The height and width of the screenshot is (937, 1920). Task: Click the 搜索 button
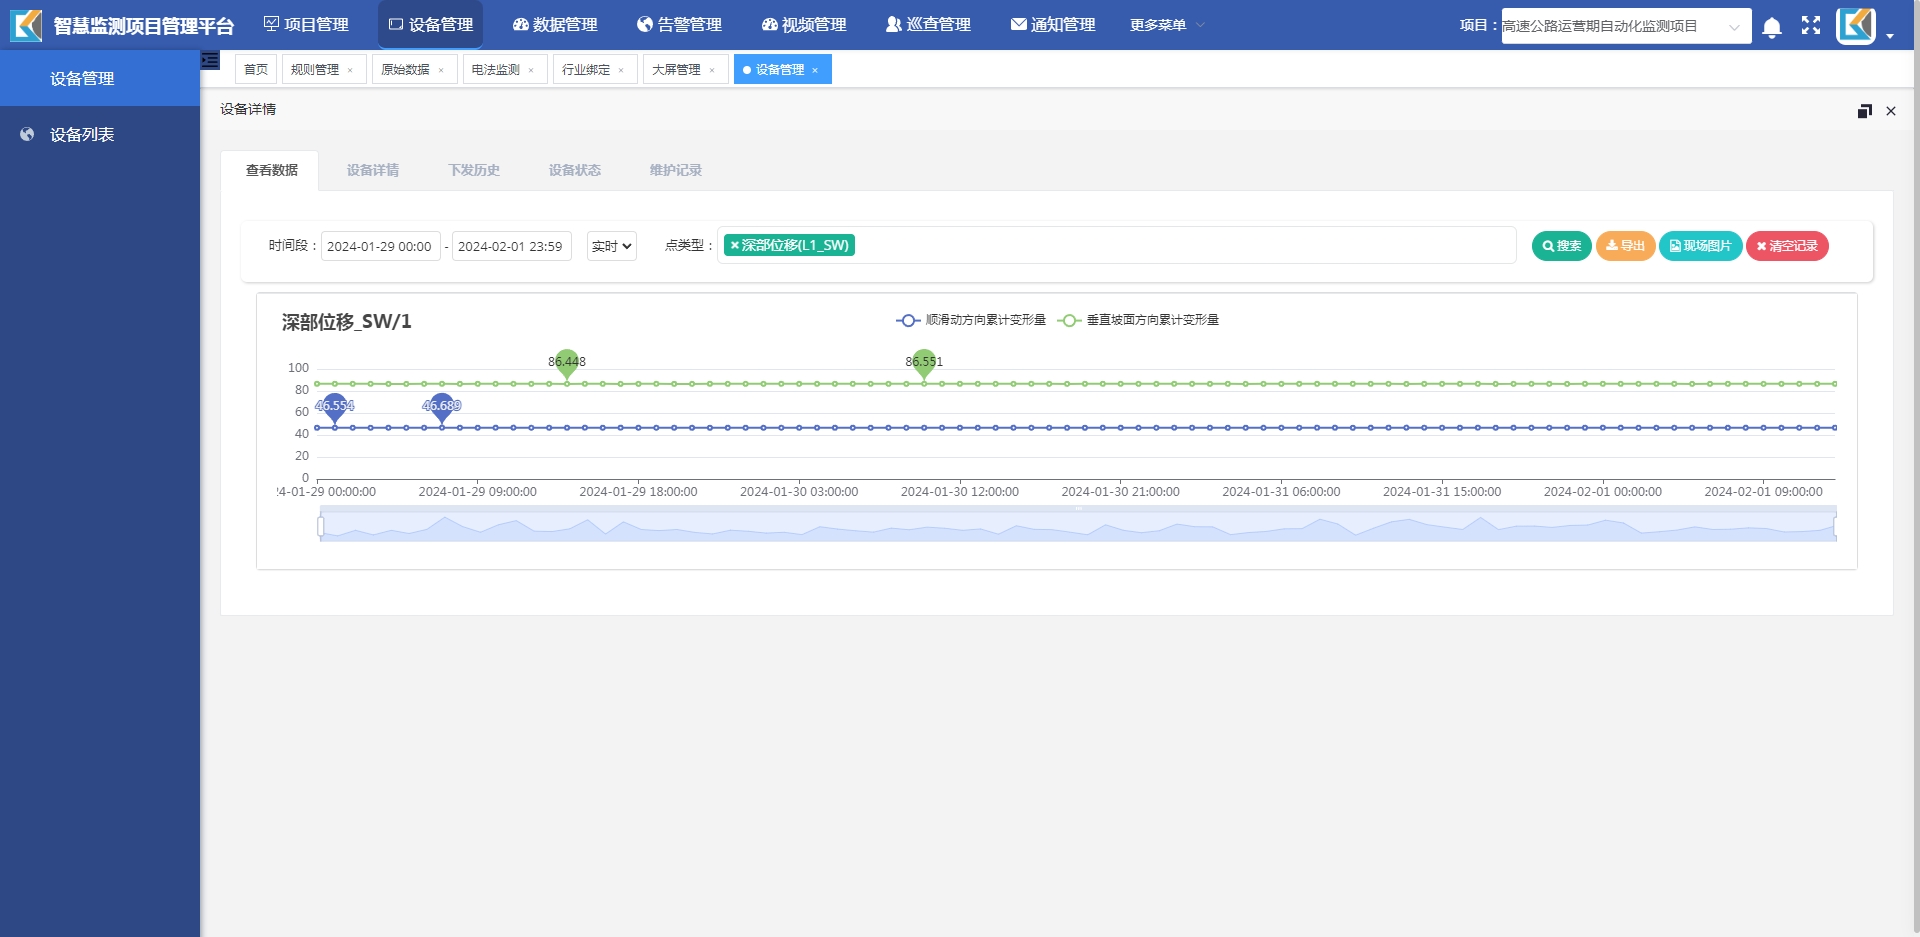tap(1561, 246)
